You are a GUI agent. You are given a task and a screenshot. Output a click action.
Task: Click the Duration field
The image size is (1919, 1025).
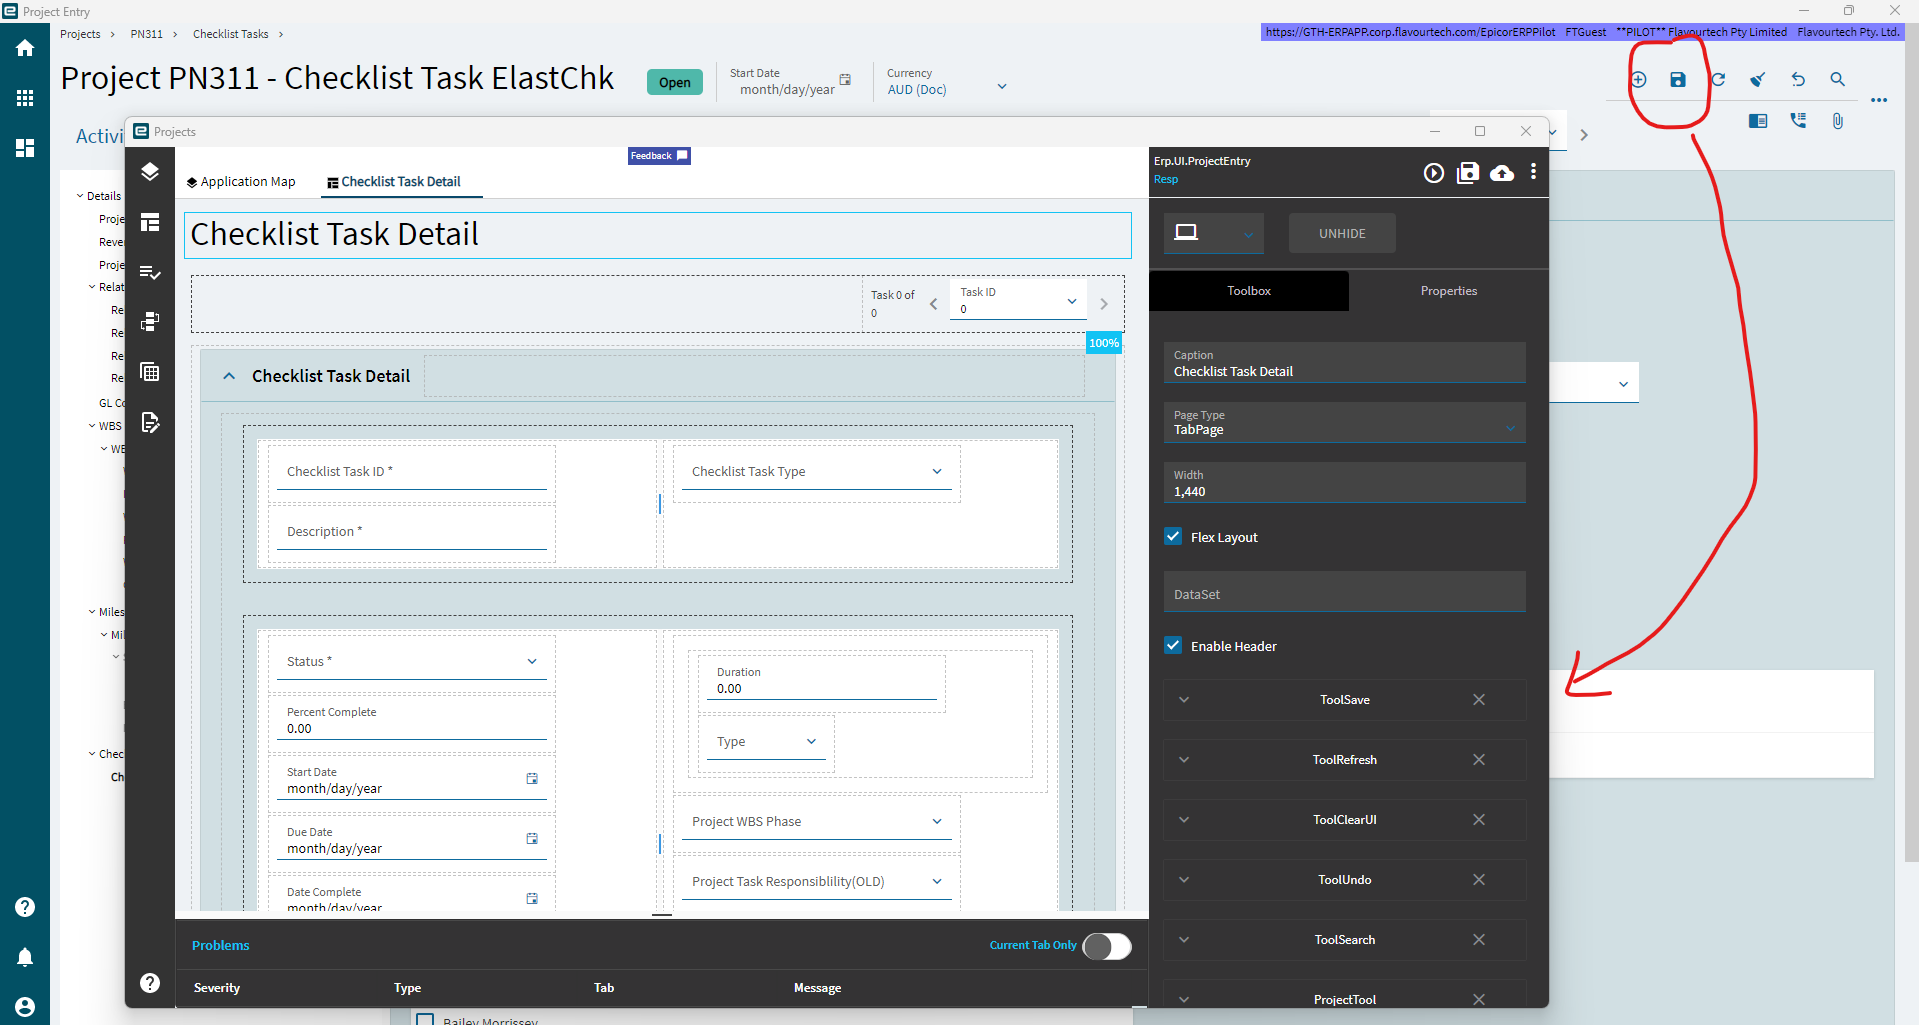point(822,681)
